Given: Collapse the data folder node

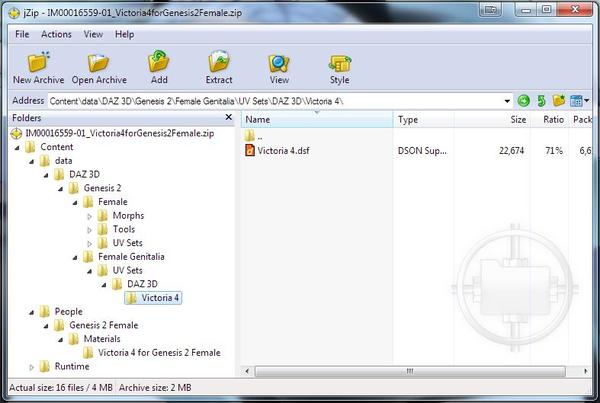Looking at the screenshot, I should click(31, 161).
